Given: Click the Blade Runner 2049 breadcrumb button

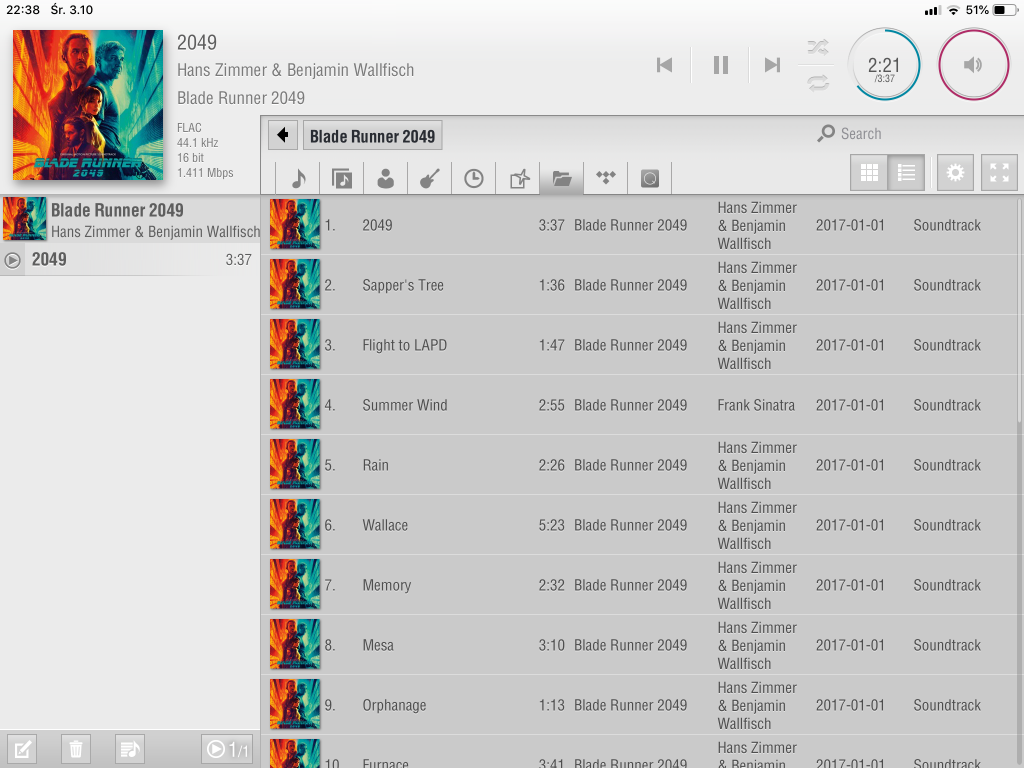Looking at the screenshot, I should (x=372, y=136).
